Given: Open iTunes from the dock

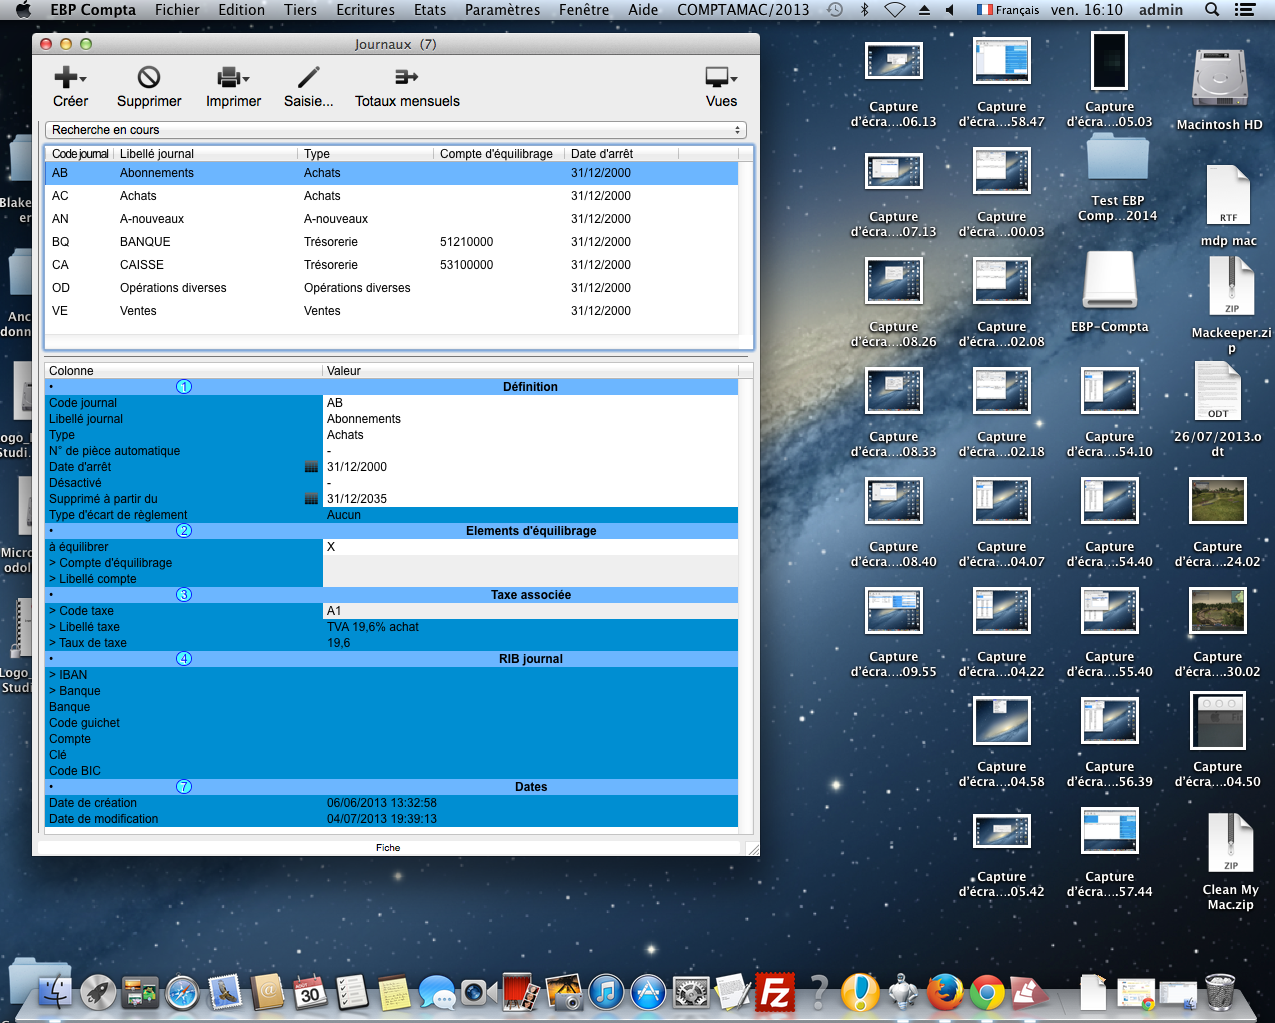Looking at the screenshot, I should [606, 992].
